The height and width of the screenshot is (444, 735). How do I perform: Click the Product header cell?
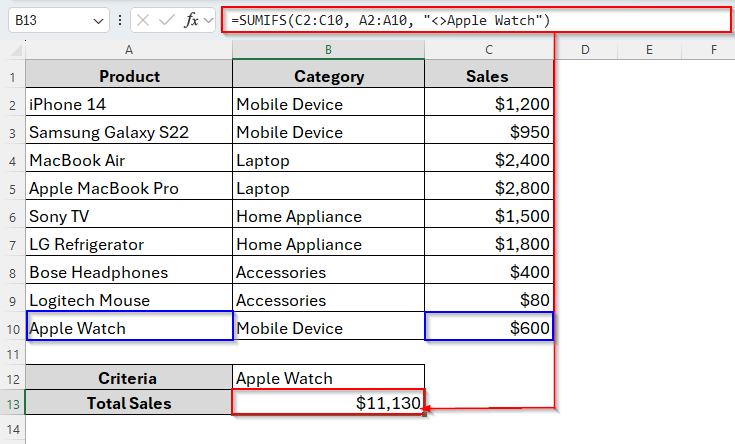(129, 76)
